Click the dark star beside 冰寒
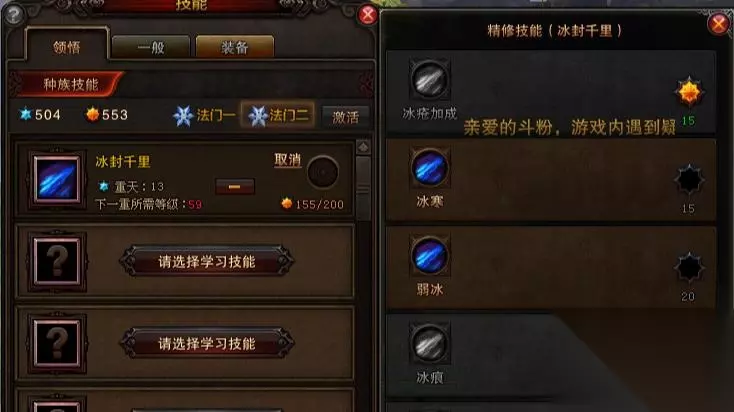The height and width of the screenshot is (412, 734). 689,179
